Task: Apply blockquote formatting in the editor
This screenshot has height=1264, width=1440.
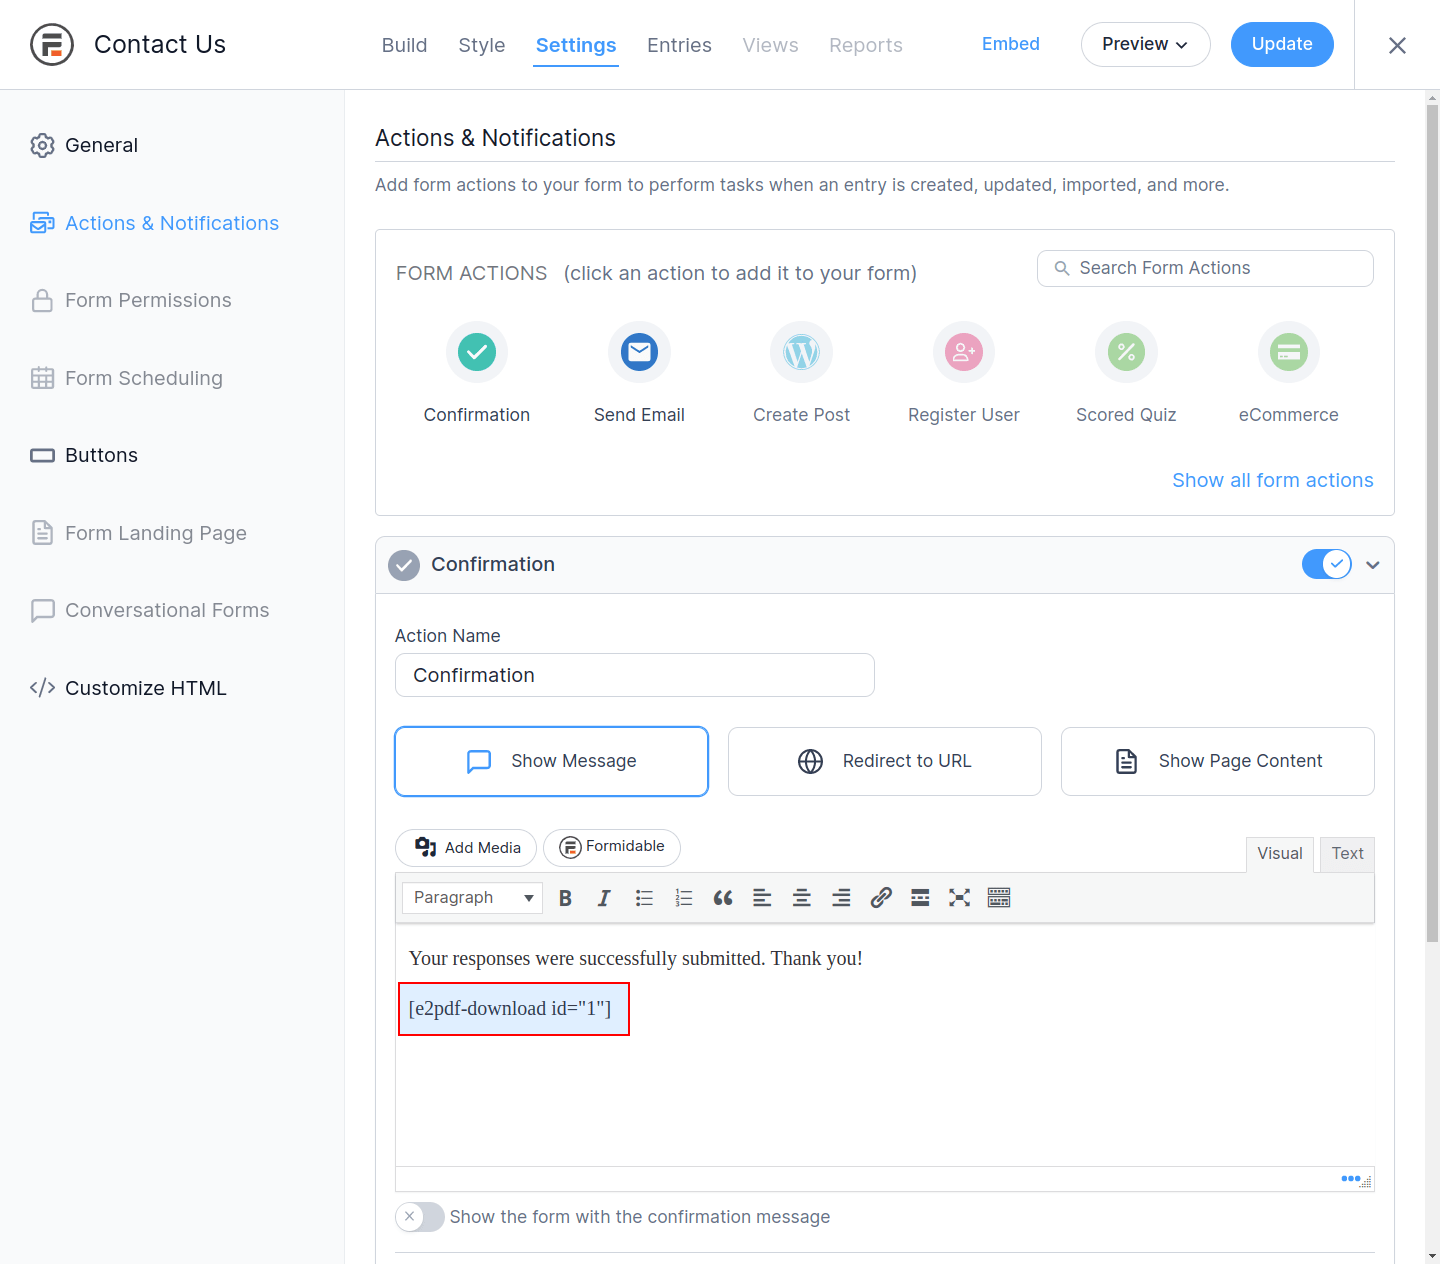Action: pos(723,897)
